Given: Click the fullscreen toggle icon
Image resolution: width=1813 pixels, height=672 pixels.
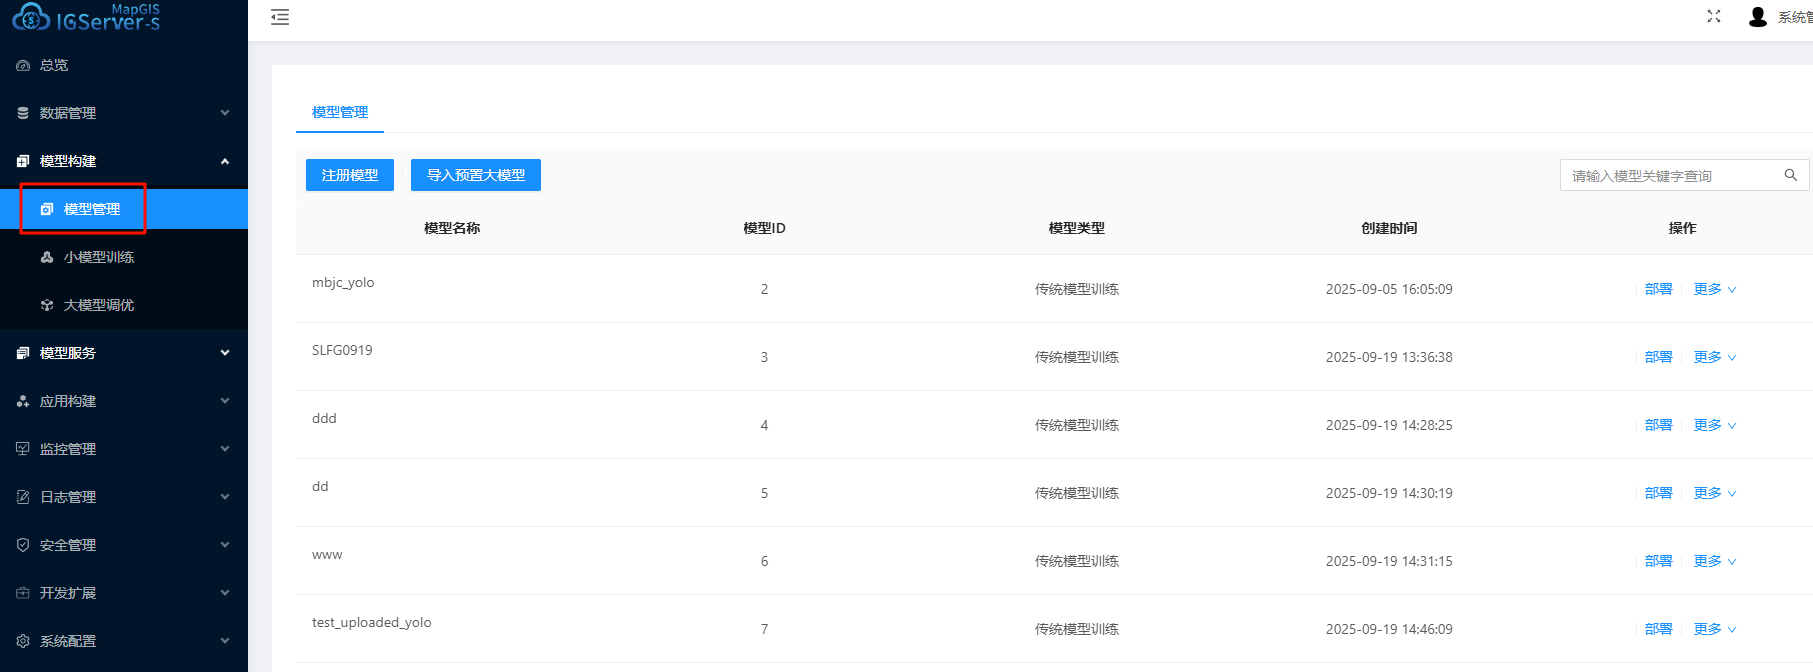Looking at the screenshot, I should 1714,16.
